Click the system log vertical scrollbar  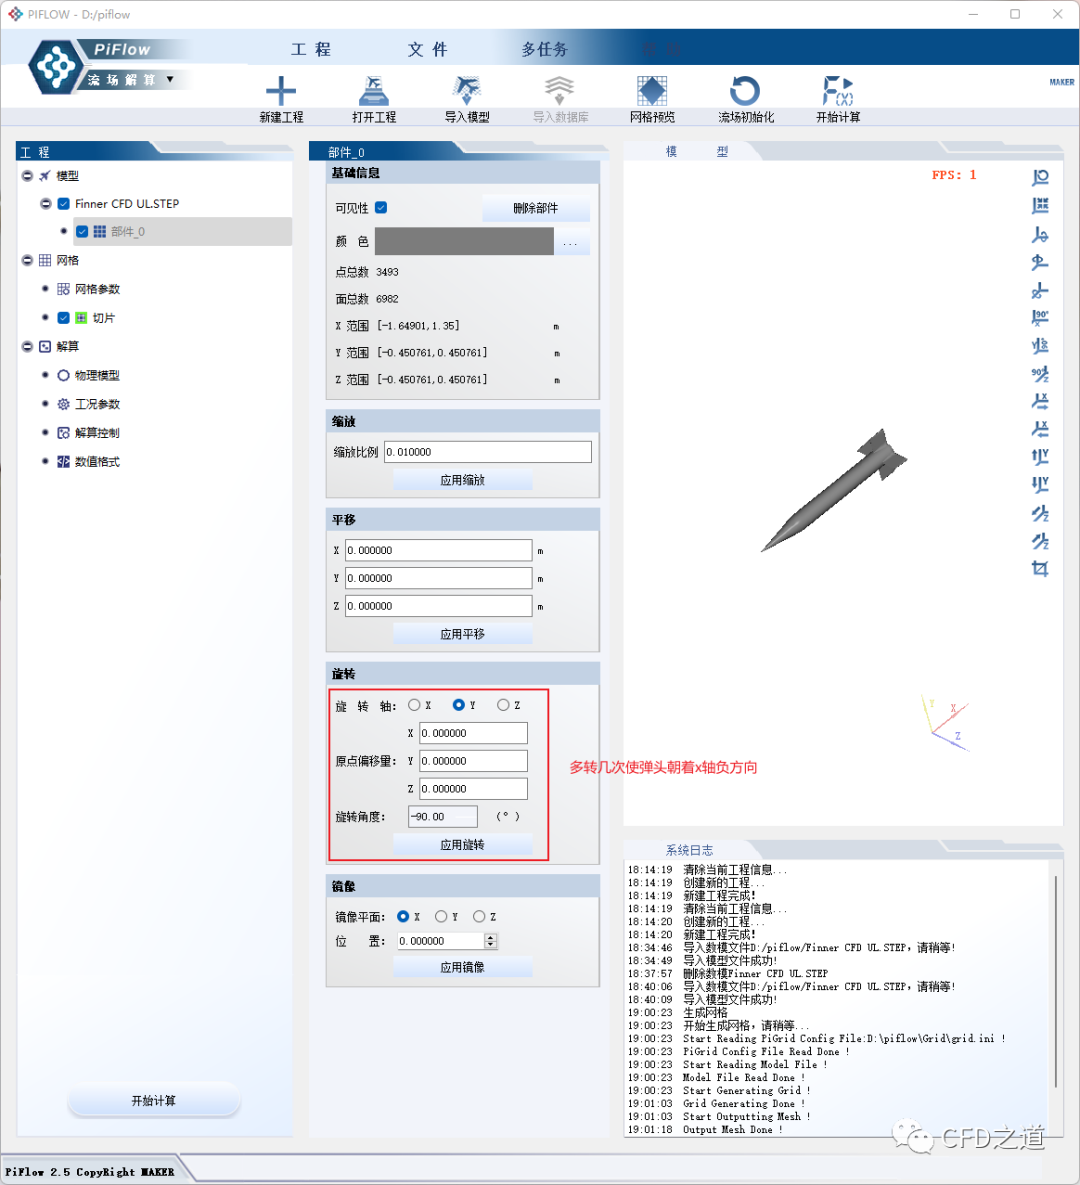[1055, 981]
